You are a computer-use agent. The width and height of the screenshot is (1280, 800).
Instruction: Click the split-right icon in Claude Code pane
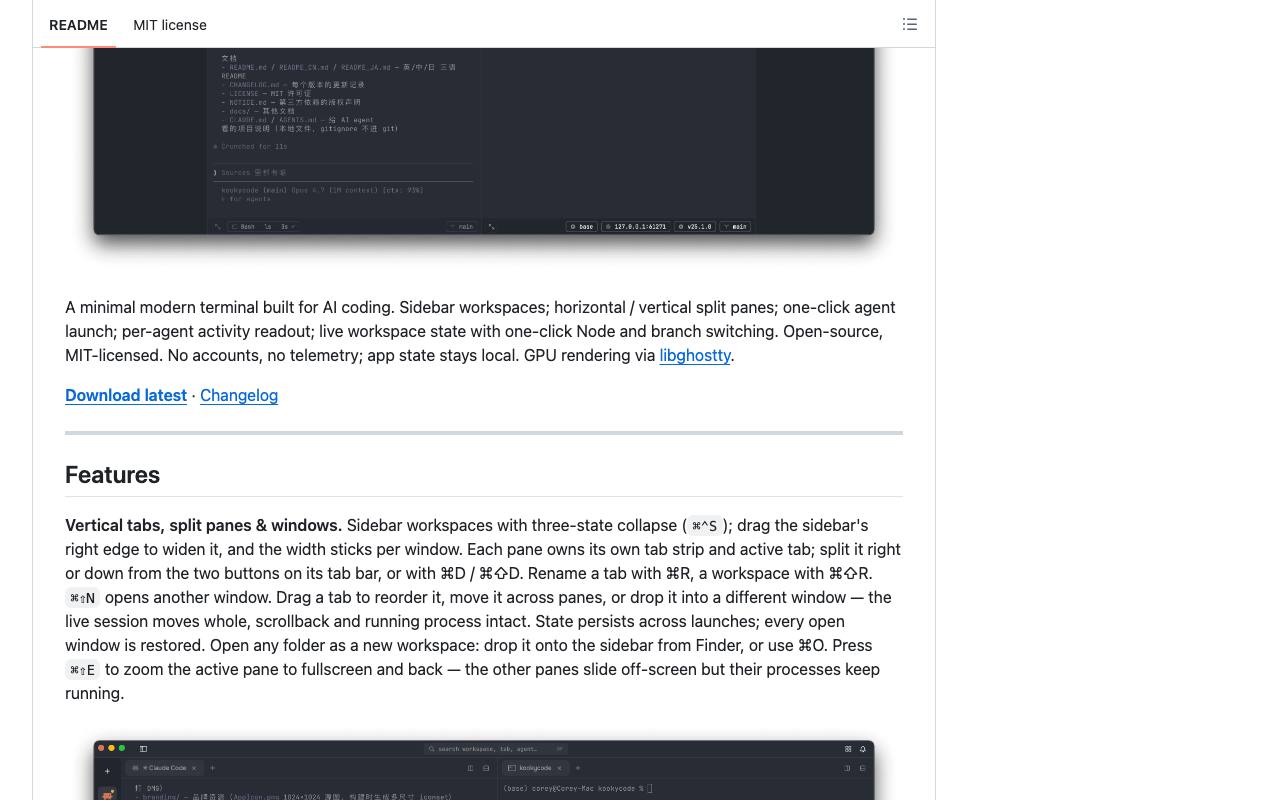470,768
